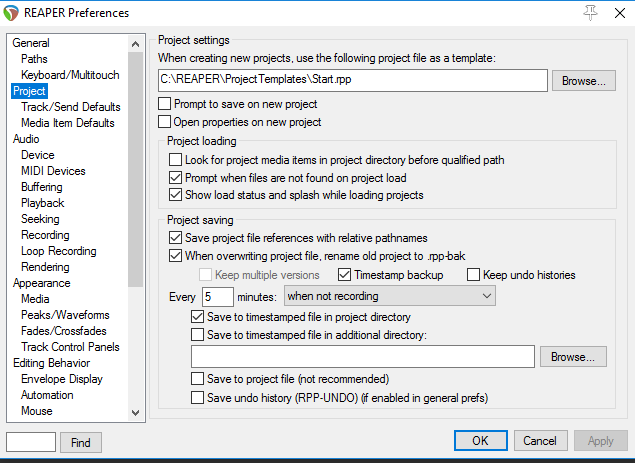
Task: Open Loop Recording settings
Action: 59,251
